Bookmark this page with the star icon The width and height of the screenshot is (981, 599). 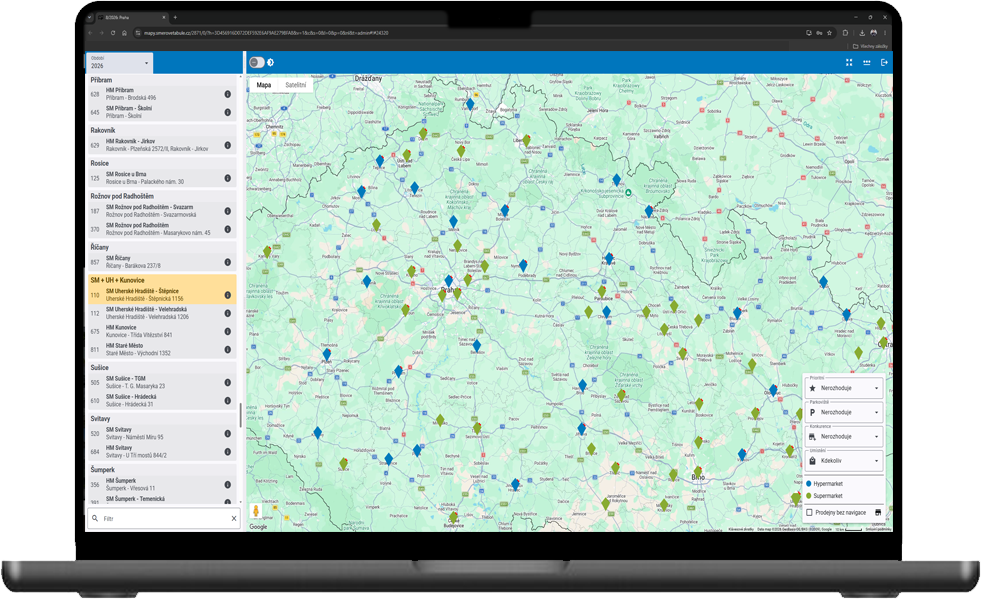pyautogui.click(x=830, y=33)
